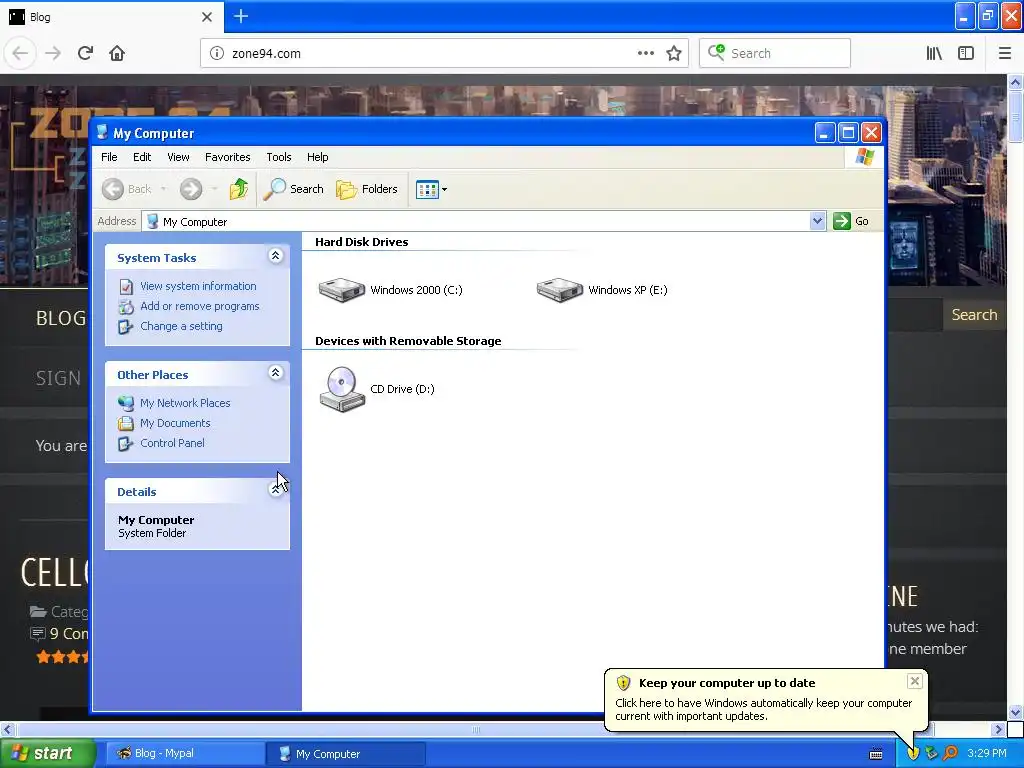Go to browser home page

[x=117, y=54]
